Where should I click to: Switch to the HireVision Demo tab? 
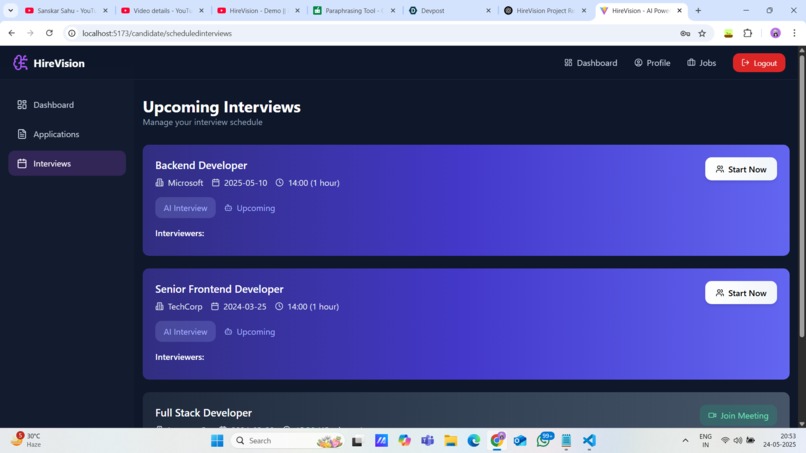[x=259, y=10]
